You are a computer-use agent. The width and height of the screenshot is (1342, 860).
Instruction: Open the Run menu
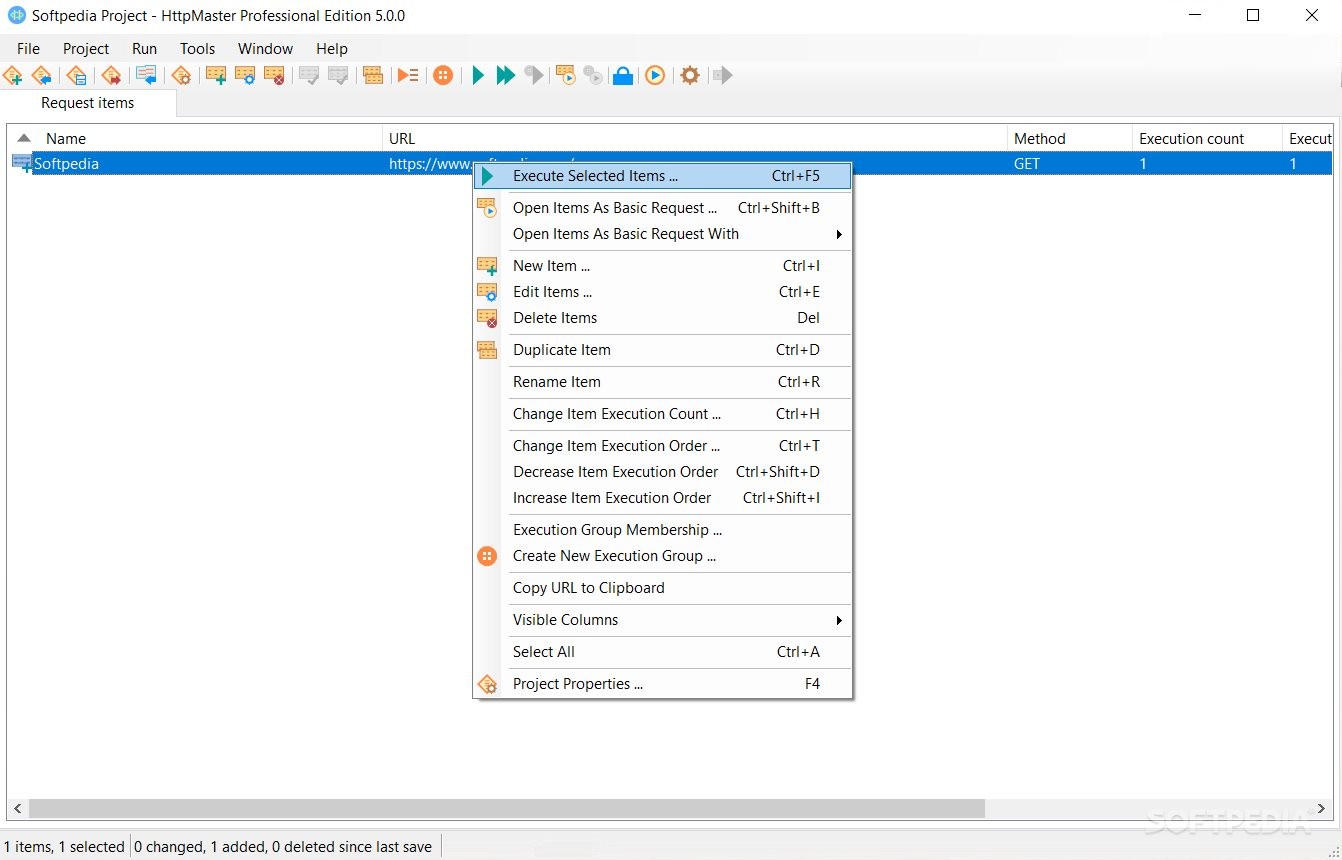[144, 48]
